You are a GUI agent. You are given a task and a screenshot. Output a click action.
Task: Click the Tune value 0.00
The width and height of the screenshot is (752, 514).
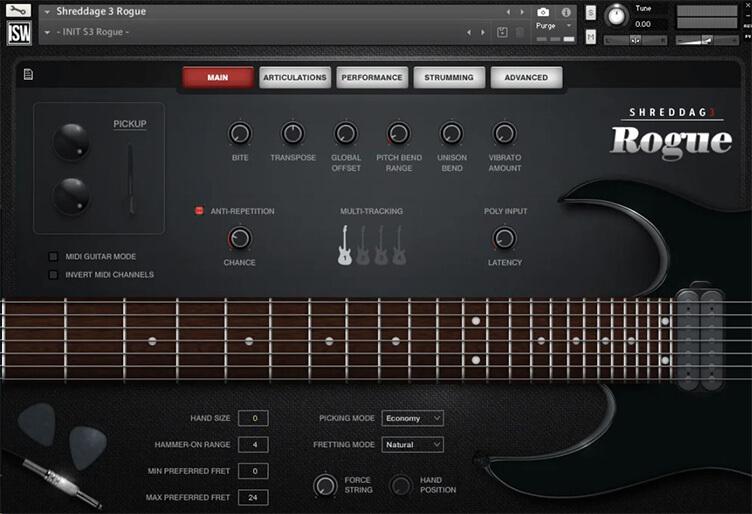coord(643,24)
